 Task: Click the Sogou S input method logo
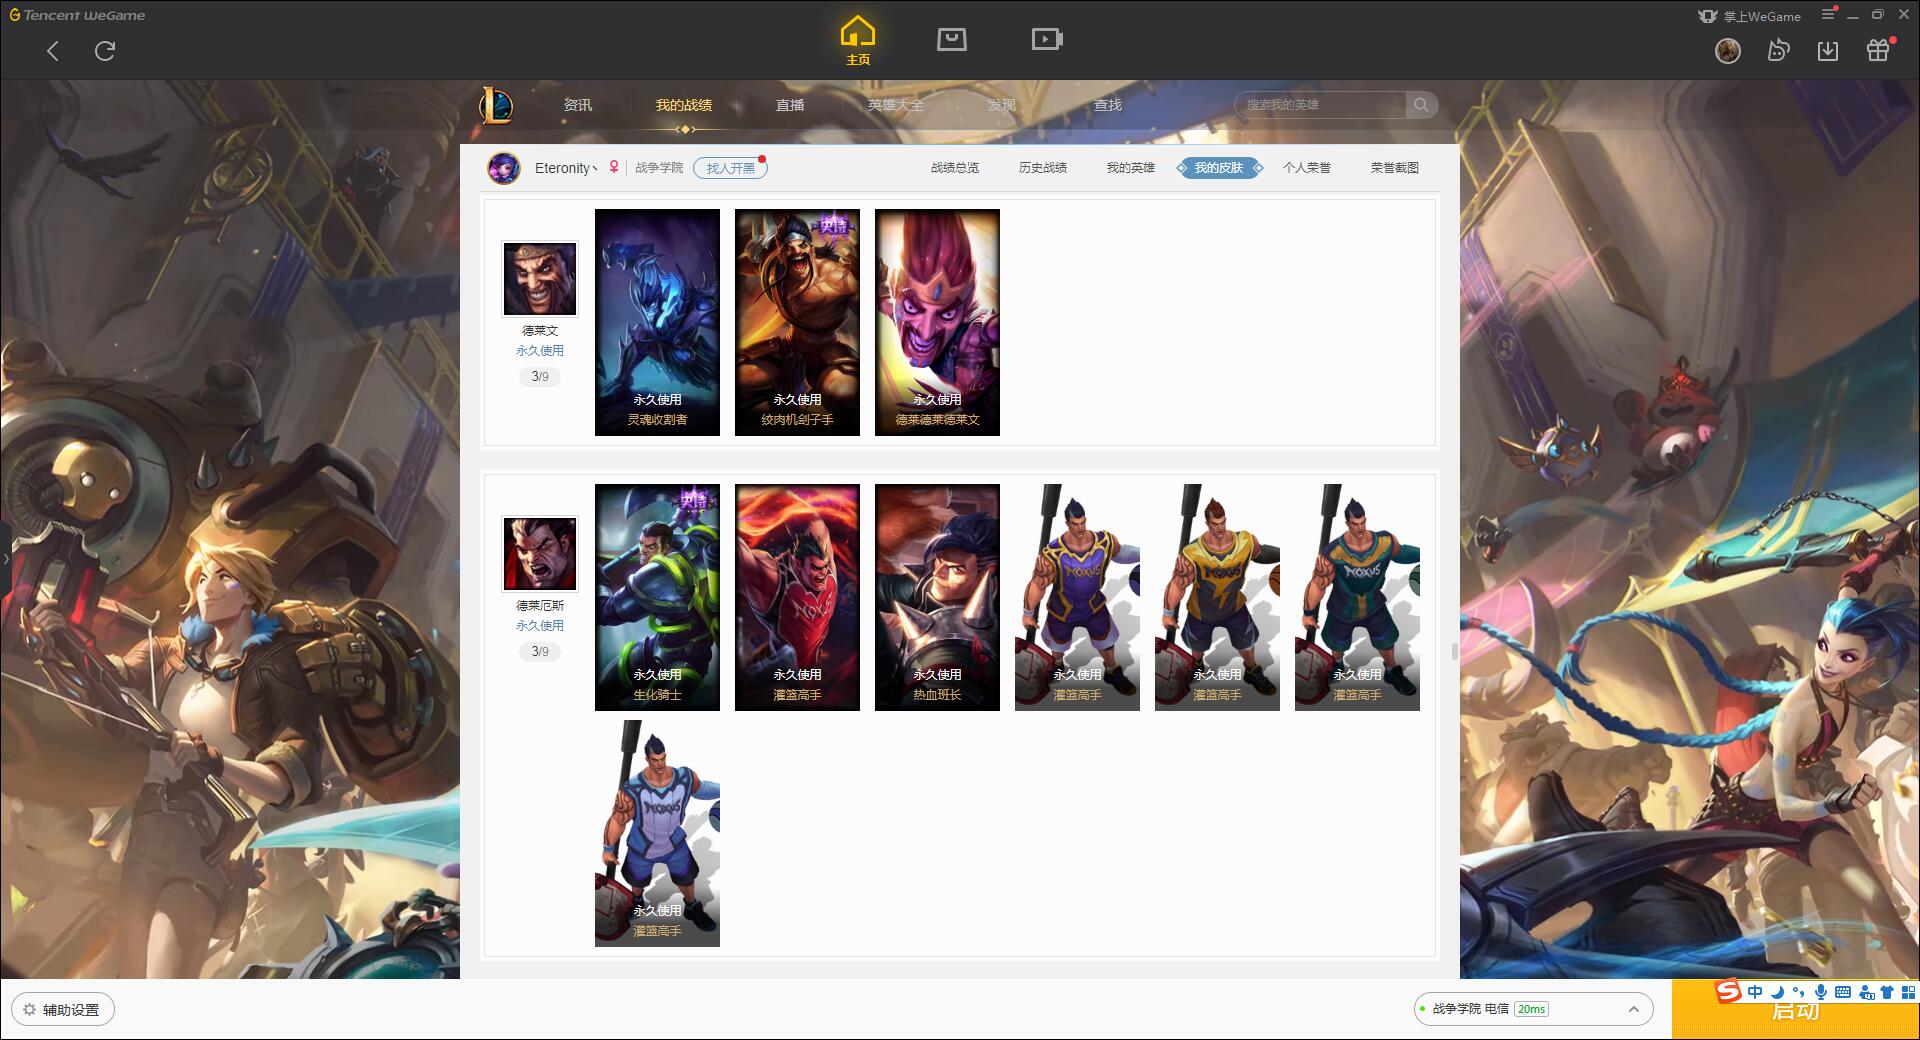(x=1728, y=991)
